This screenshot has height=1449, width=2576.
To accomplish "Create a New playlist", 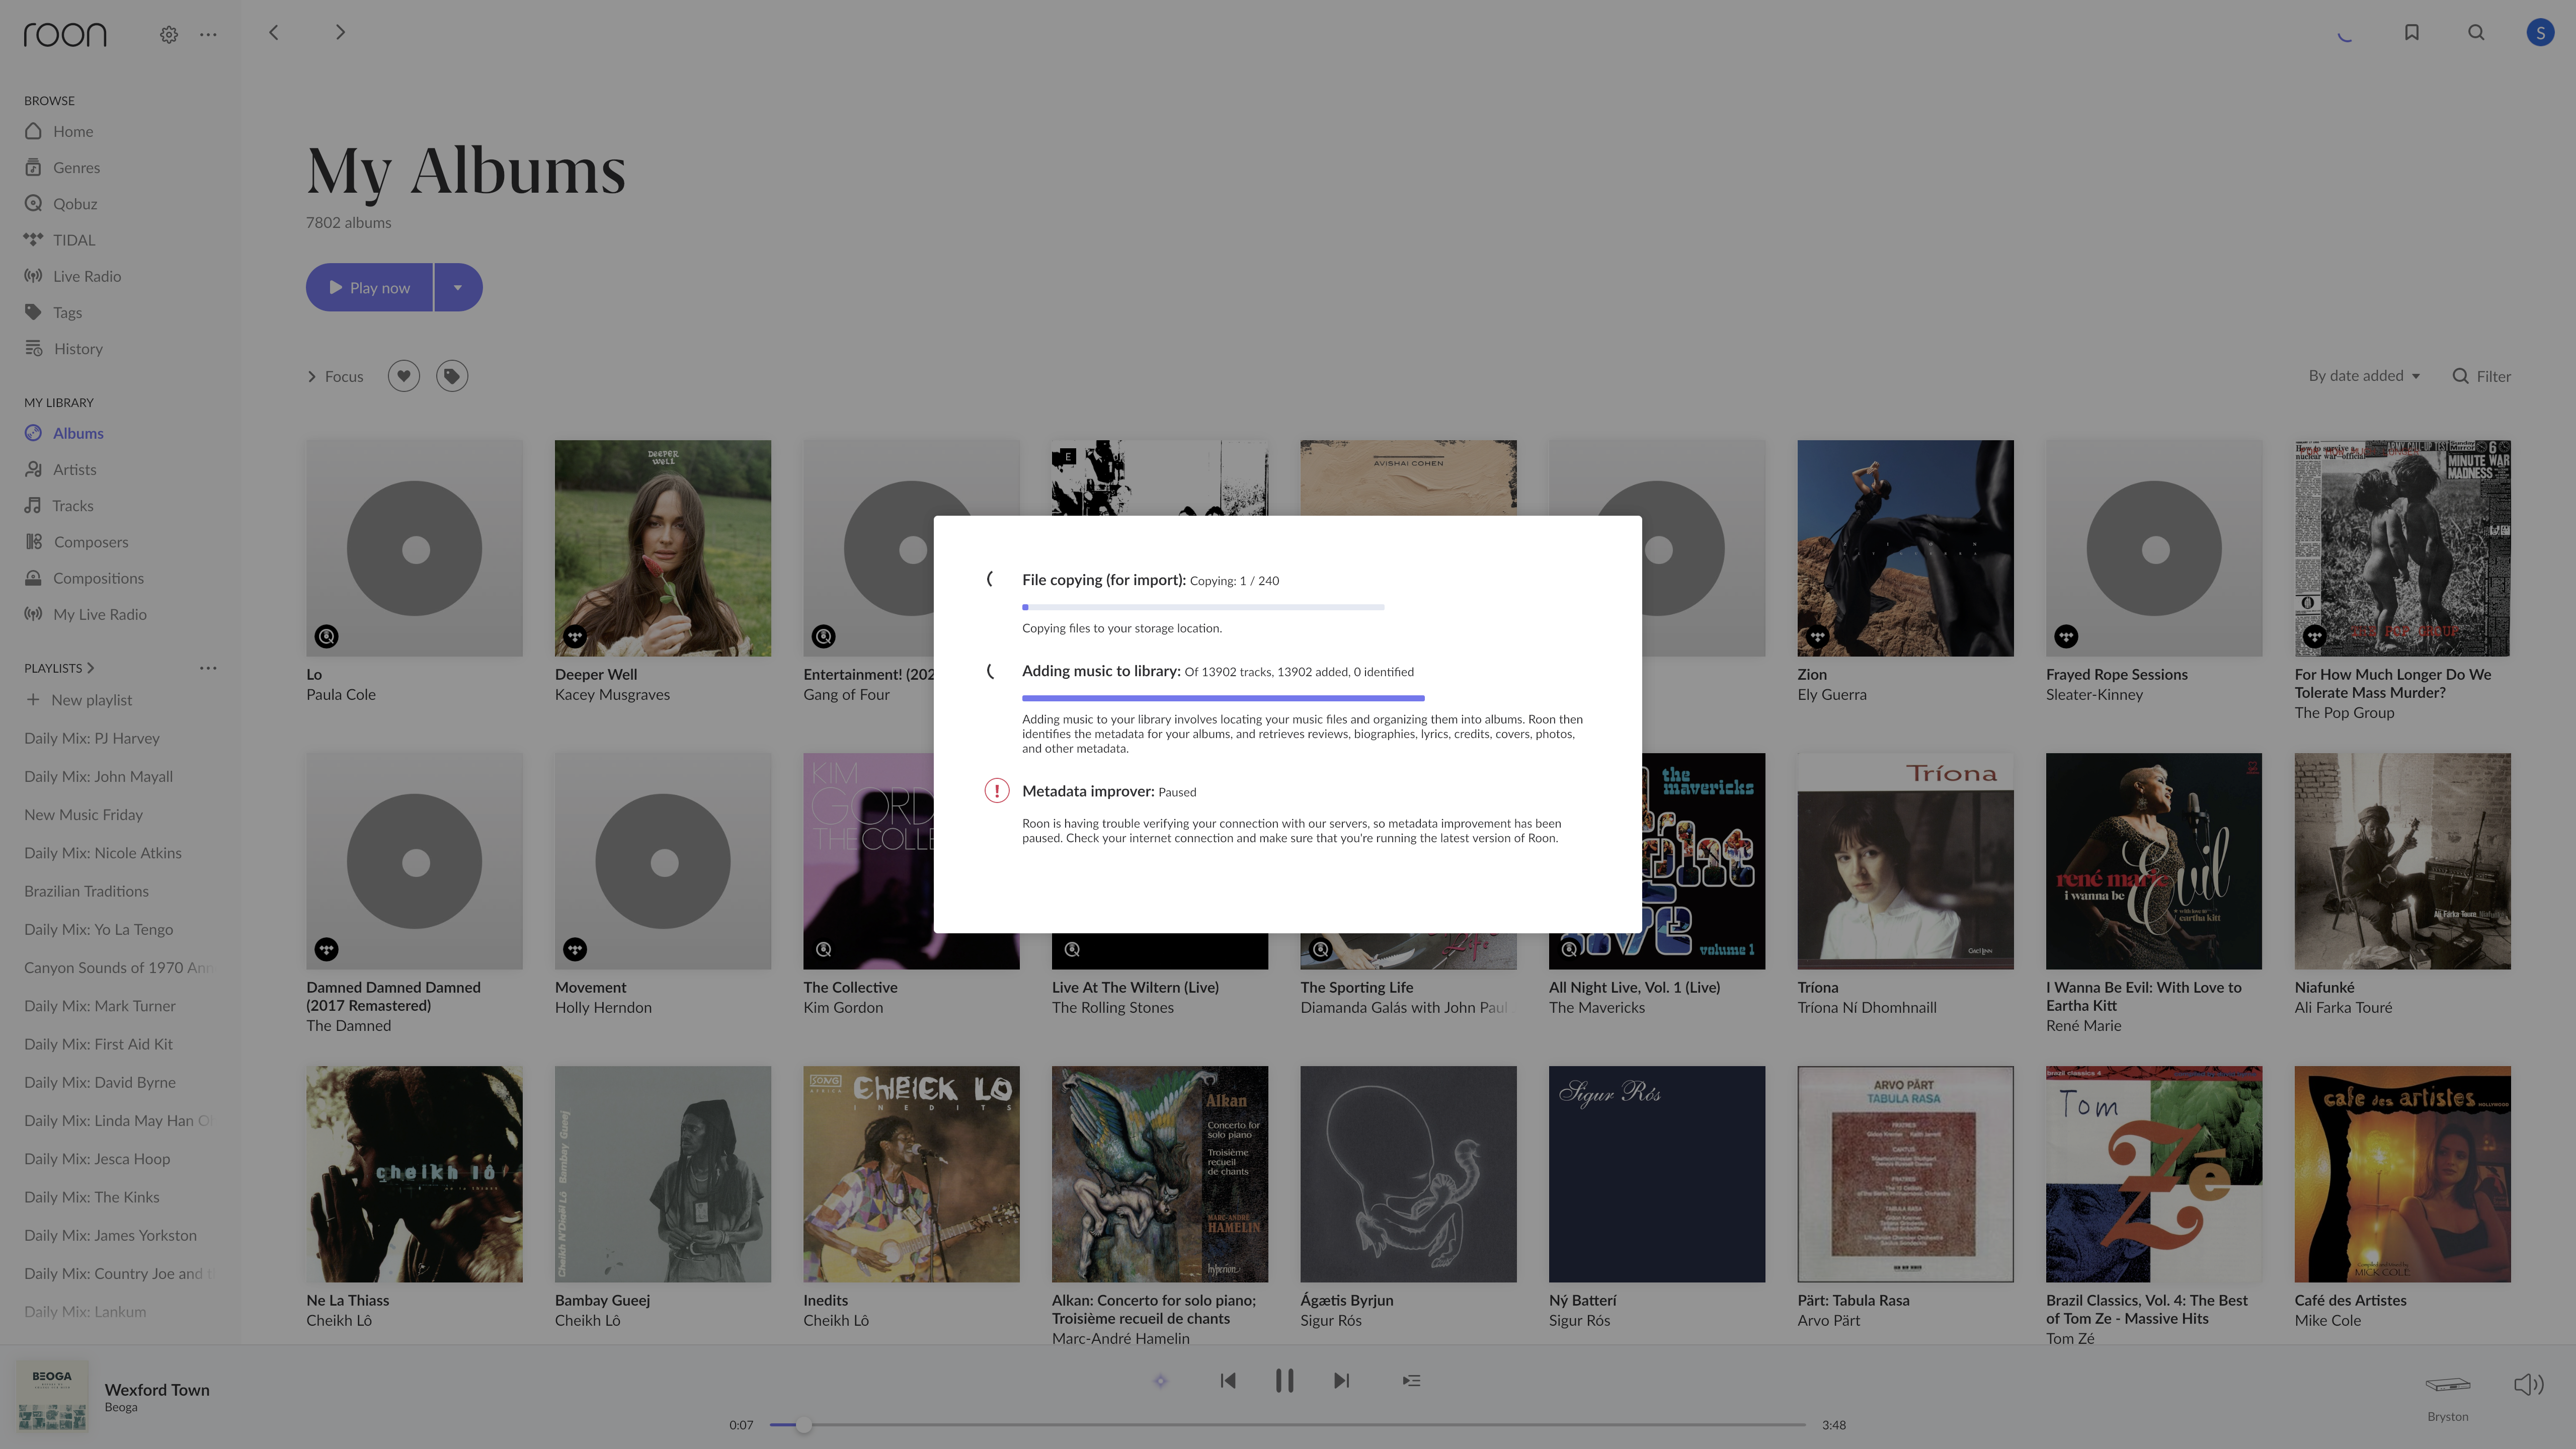I will coord(78,700).
